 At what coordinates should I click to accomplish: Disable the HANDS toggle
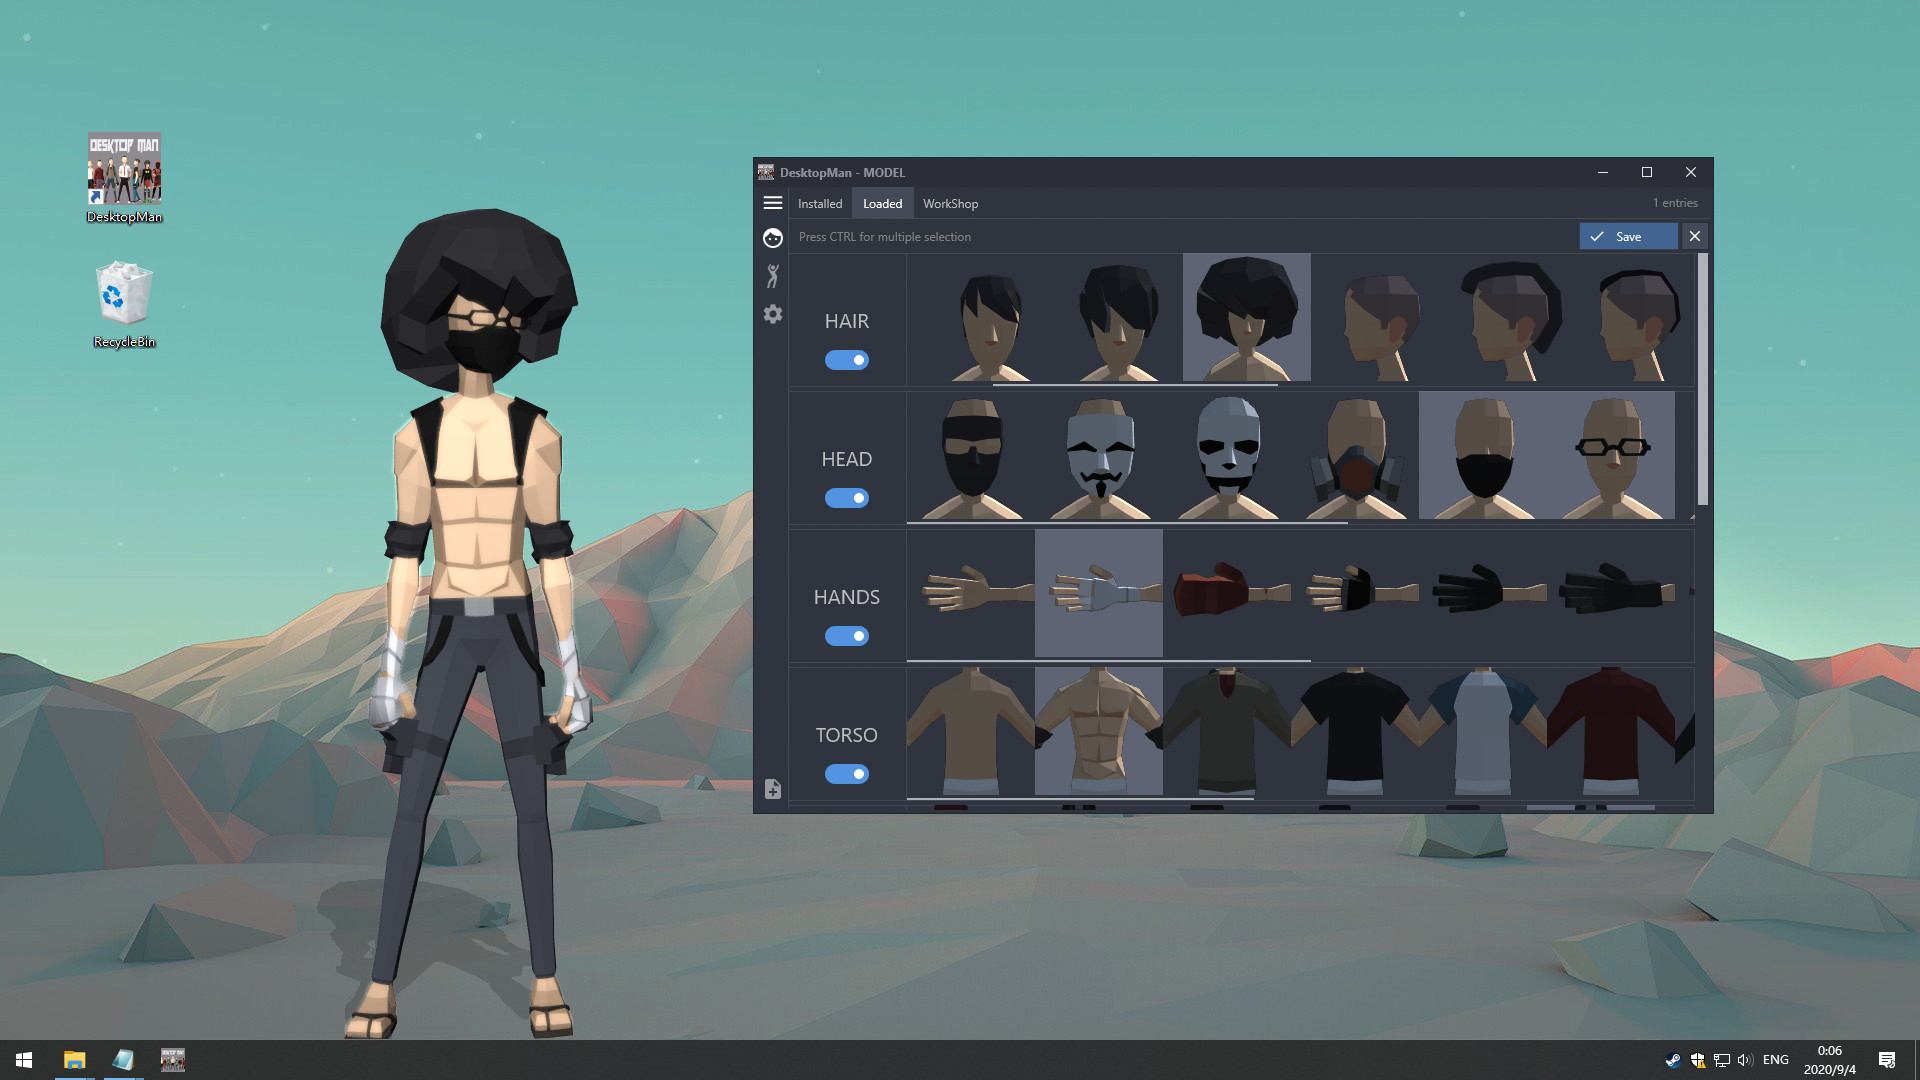point(847,635)
